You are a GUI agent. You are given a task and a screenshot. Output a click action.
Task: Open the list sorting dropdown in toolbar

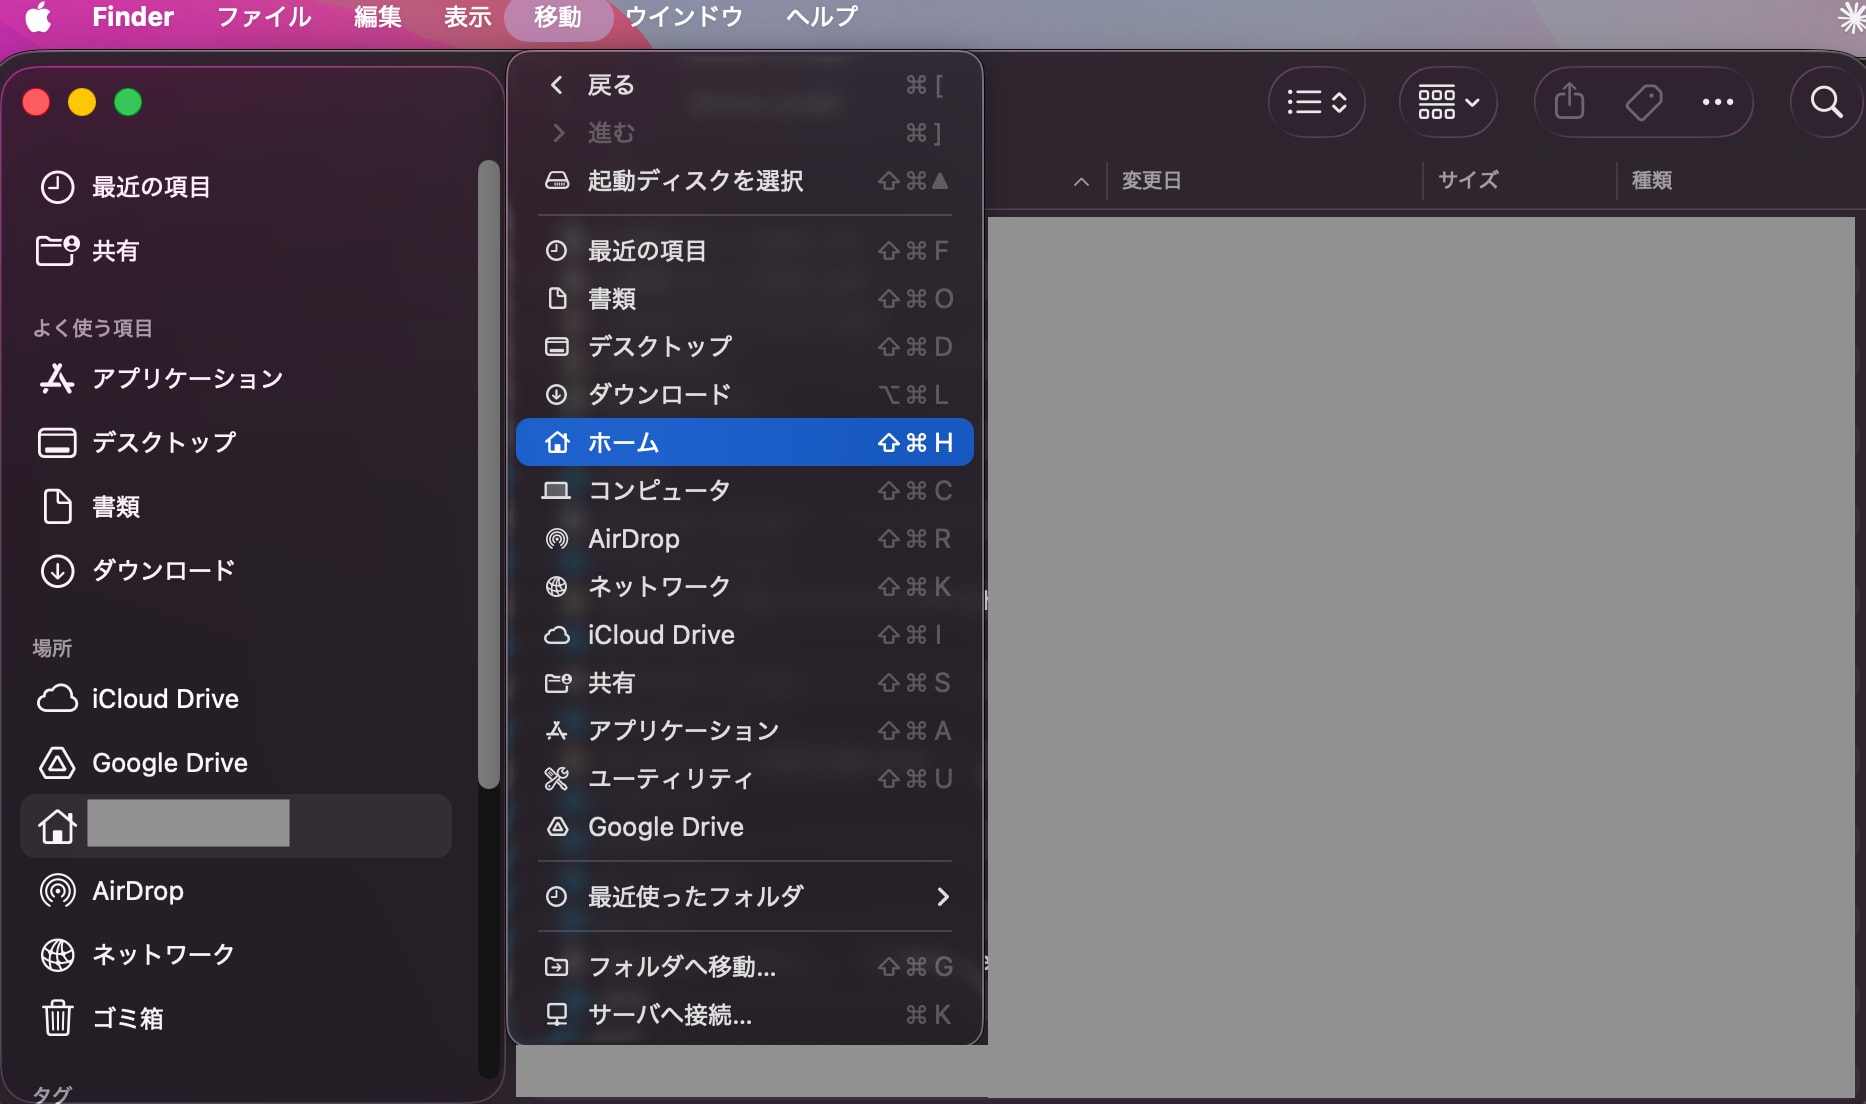click(1316, 102)
